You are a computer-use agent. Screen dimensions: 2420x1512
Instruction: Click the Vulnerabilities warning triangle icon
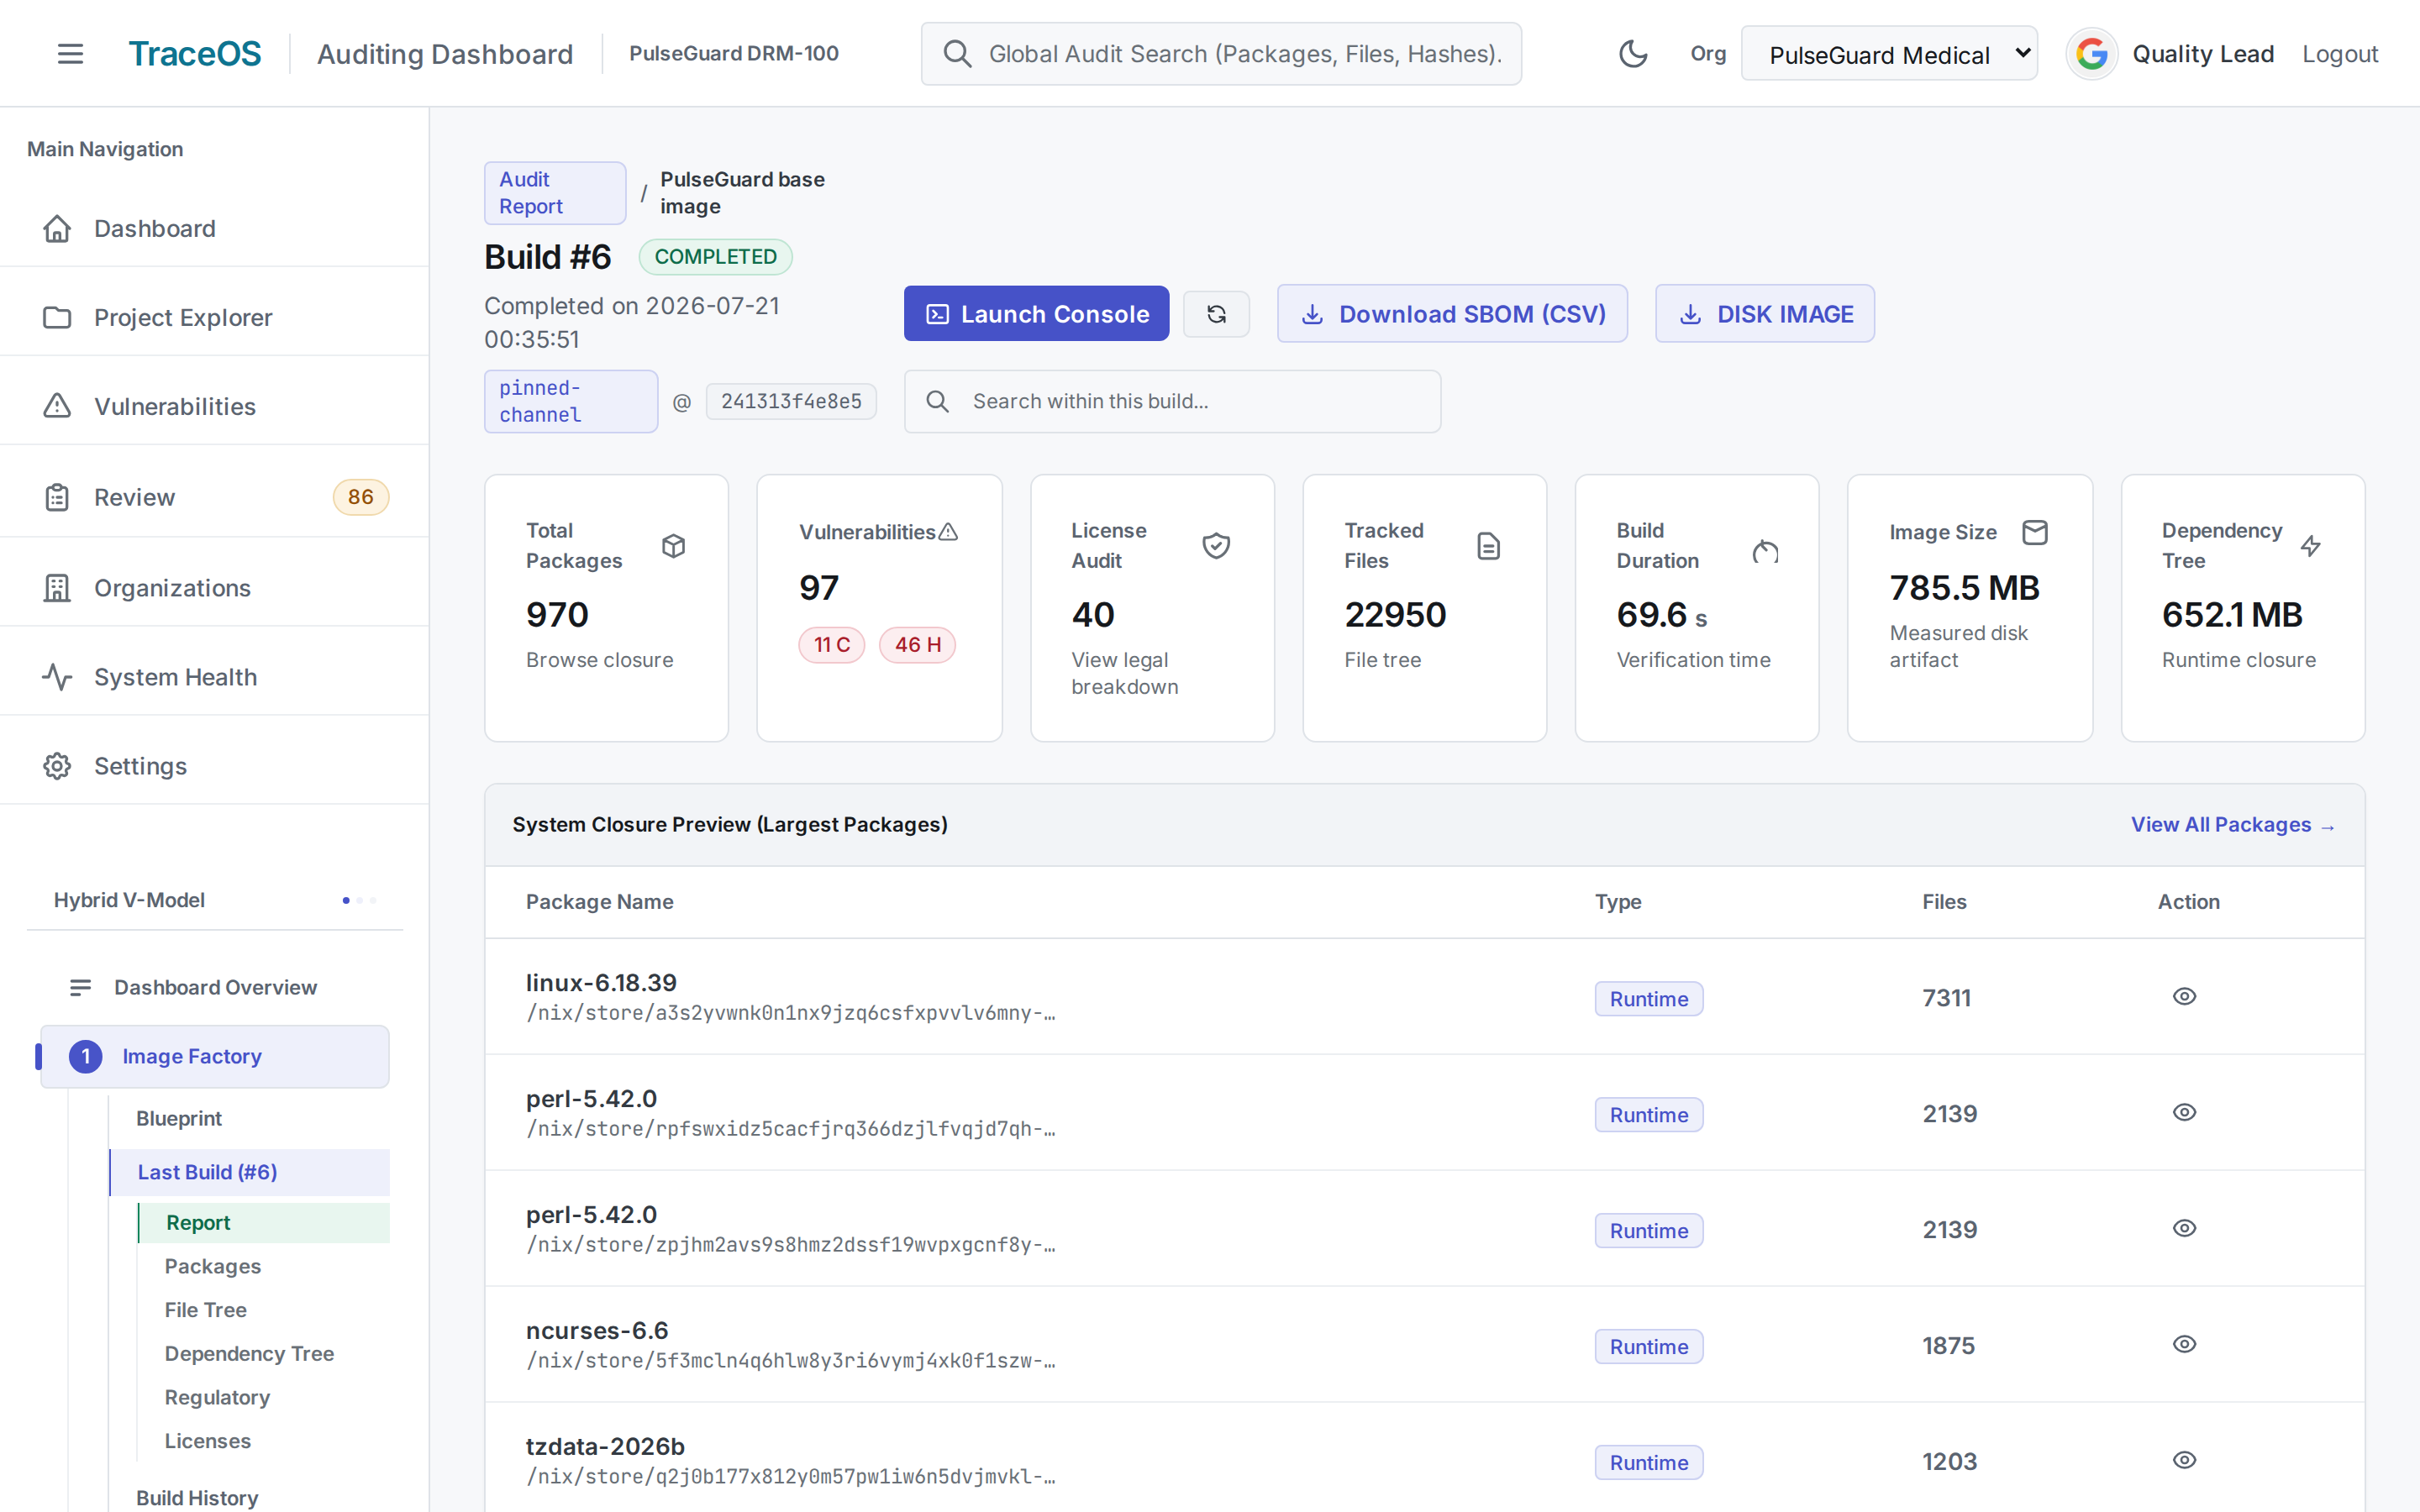tap(57, 406)
